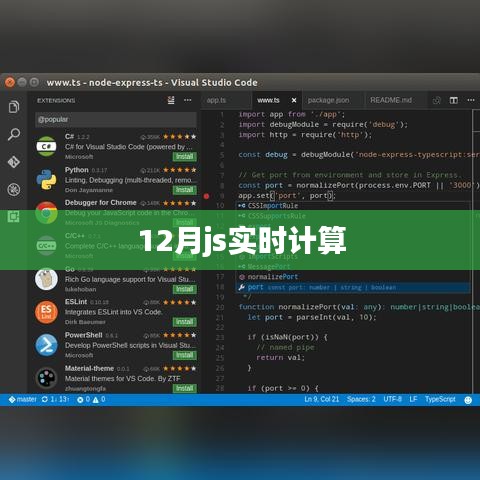
Task: Select the highlighted port suggestion
Action: 353,287
